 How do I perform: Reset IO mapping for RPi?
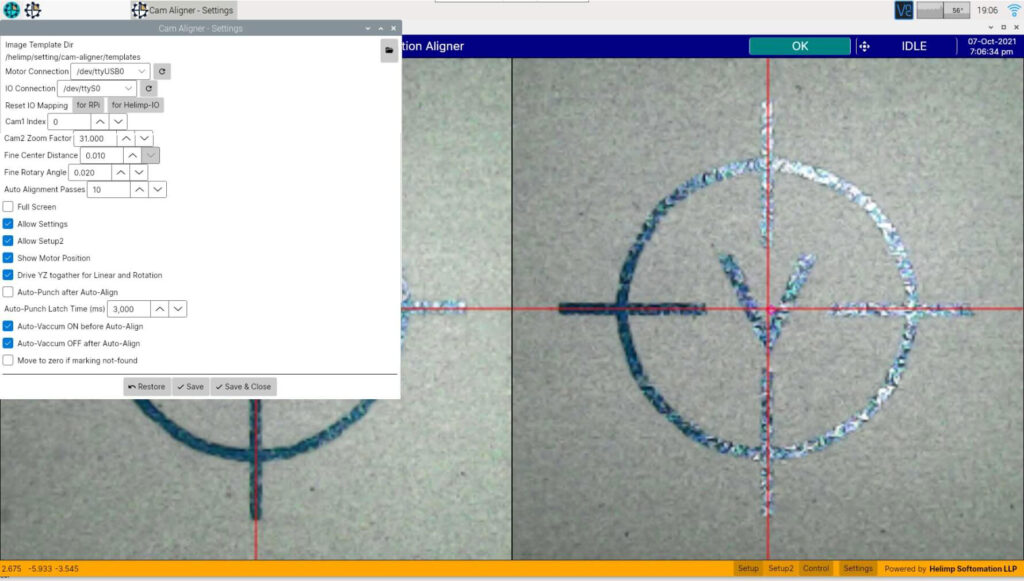[x=88, y=105]
